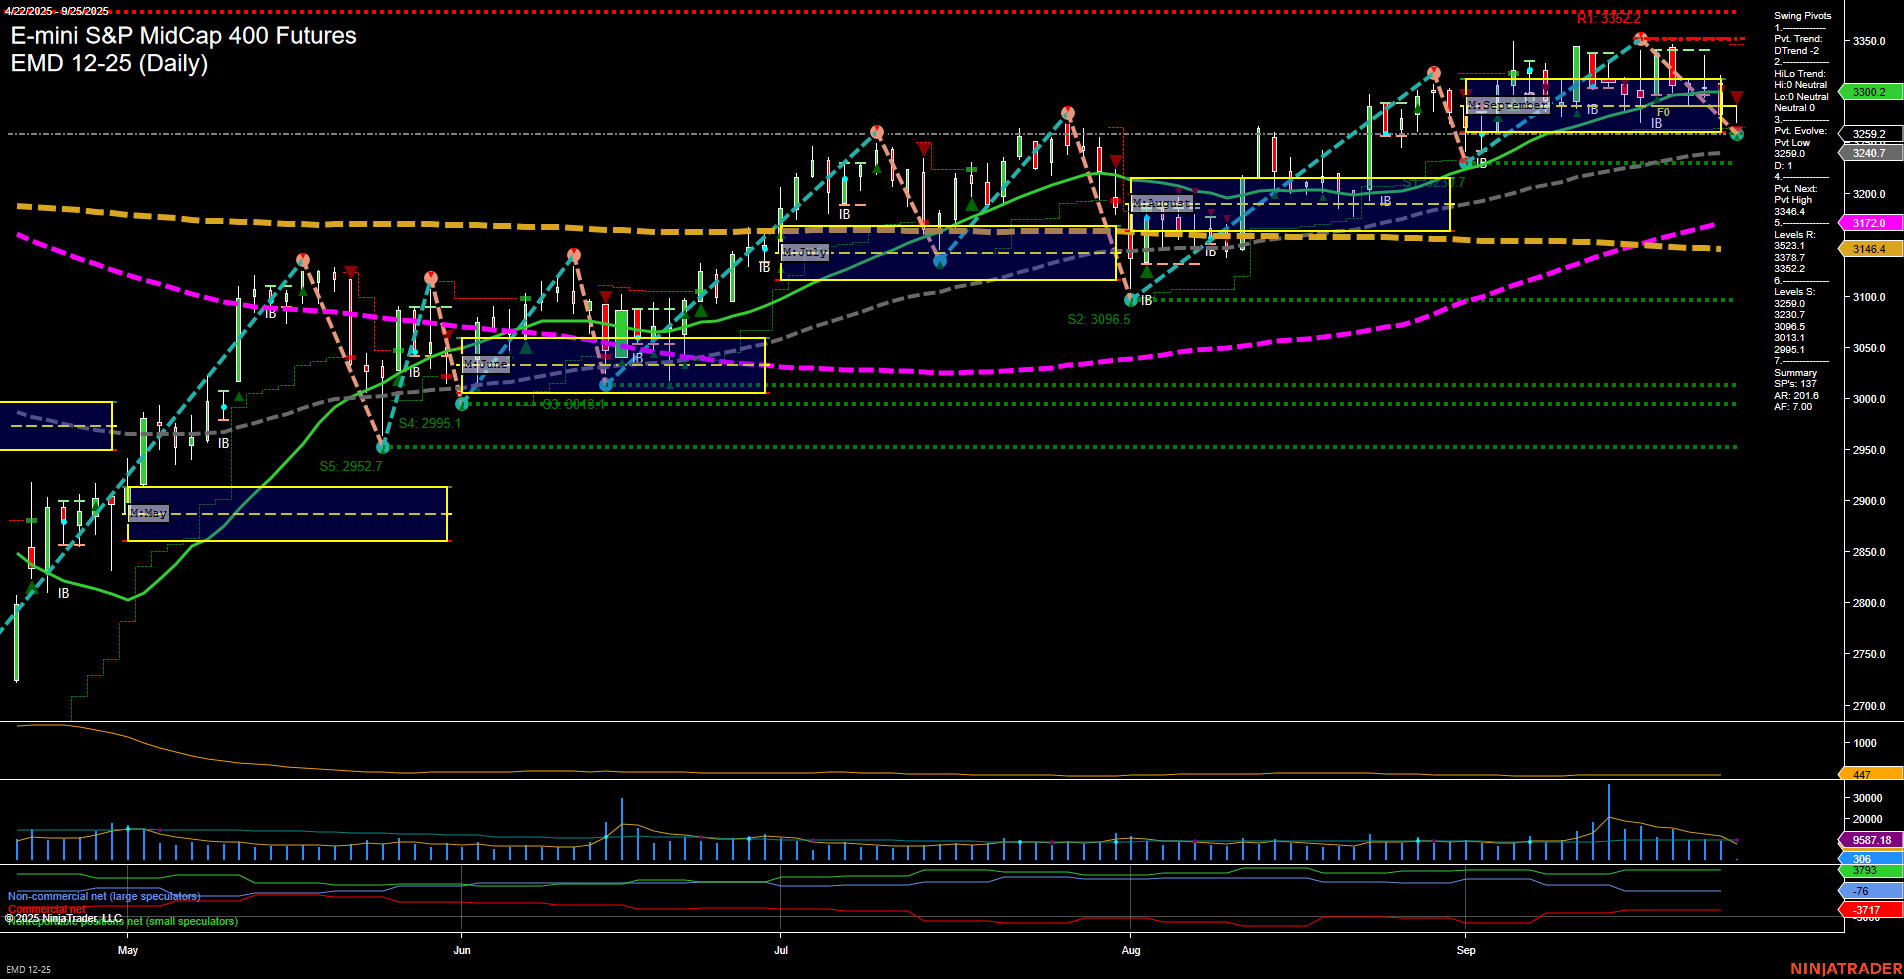Screen dimensions: 1904x979
Task: Click the orange 447 indicator value tag
Action: (1861, 774)
